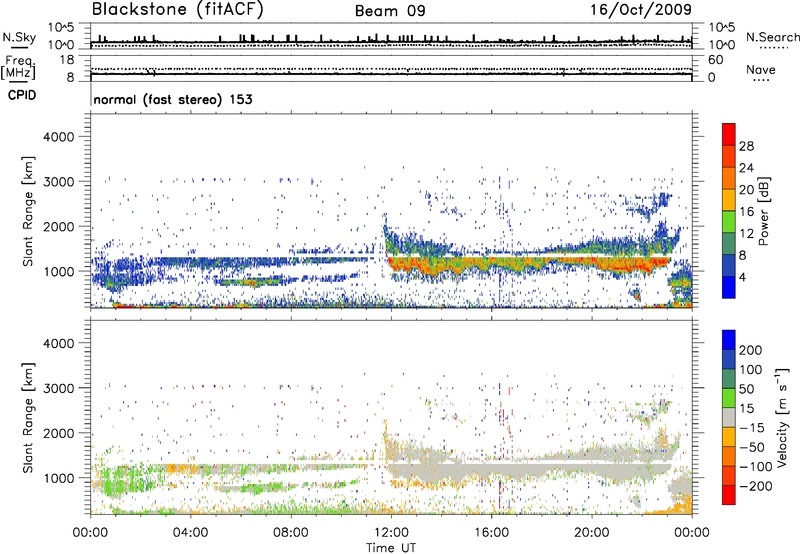Viewport: 800px width, 554px height.
Task: Click the "15" label on Velocity colorbar
Action: tap(746, 409)
